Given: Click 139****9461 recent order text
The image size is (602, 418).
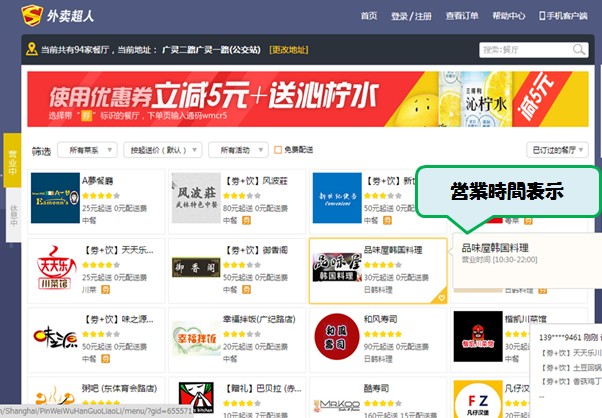Looking at the screenshot, I should click(560, 338).
